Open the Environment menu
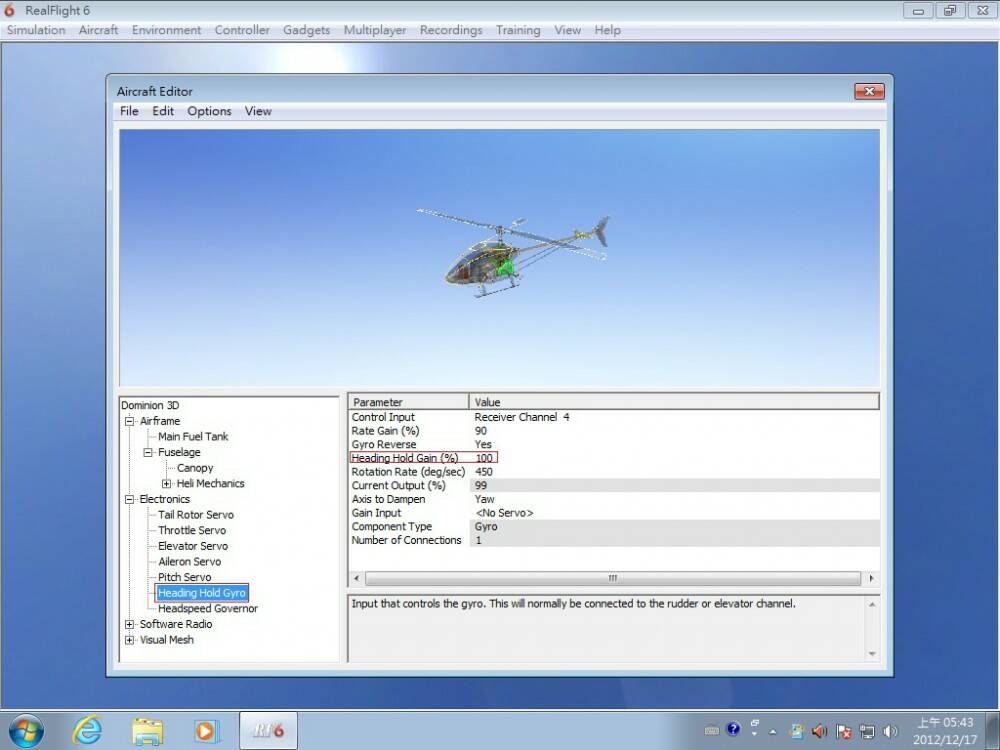 (166, 30)
